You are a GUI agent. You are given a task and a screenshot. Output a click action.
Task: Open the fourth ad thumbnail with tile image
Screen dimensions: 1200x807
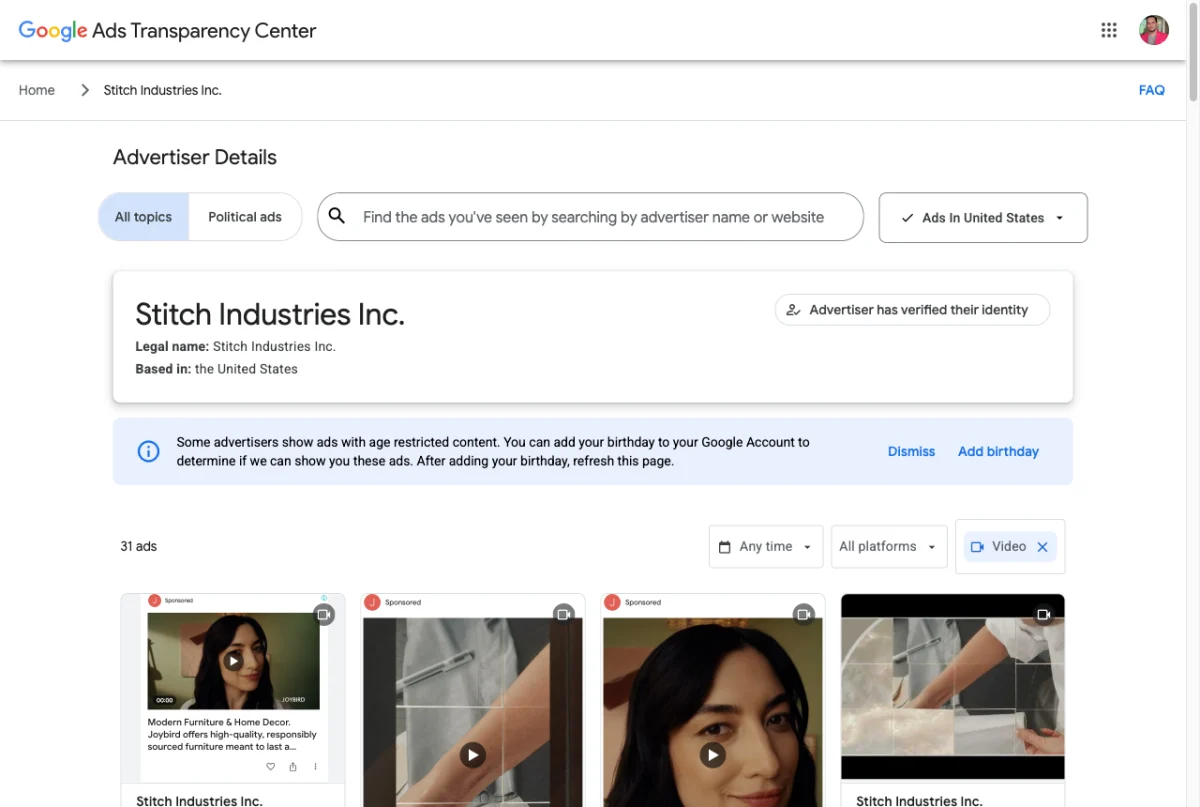[x=953, y=686]
